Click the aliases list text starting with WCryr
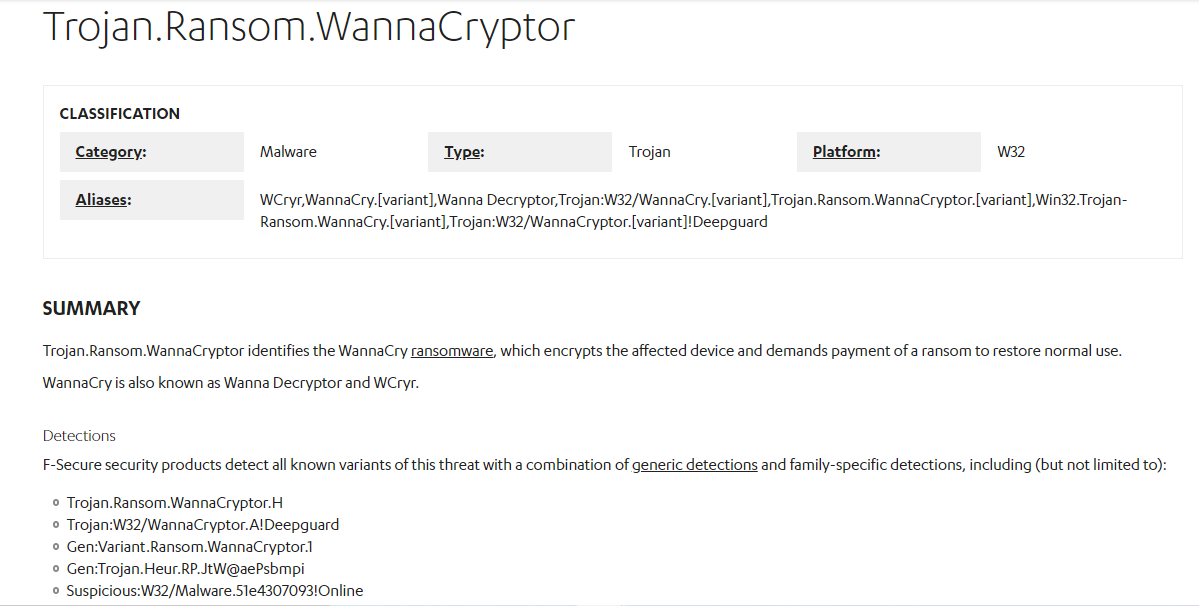This screenshot has width=1199, height=606. pyautogui.click(x=693, y=211)
